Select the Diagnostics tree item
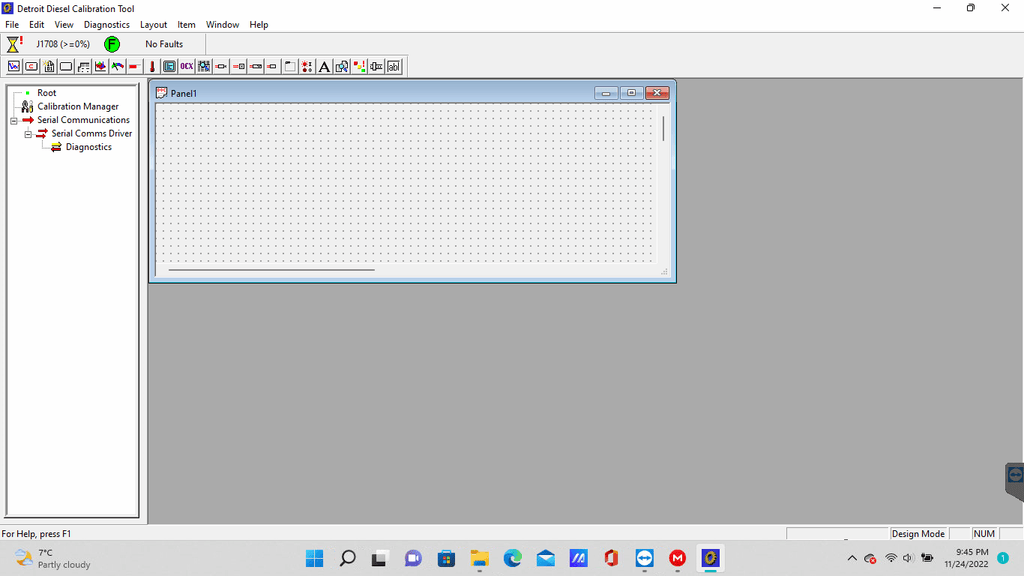 88,147
